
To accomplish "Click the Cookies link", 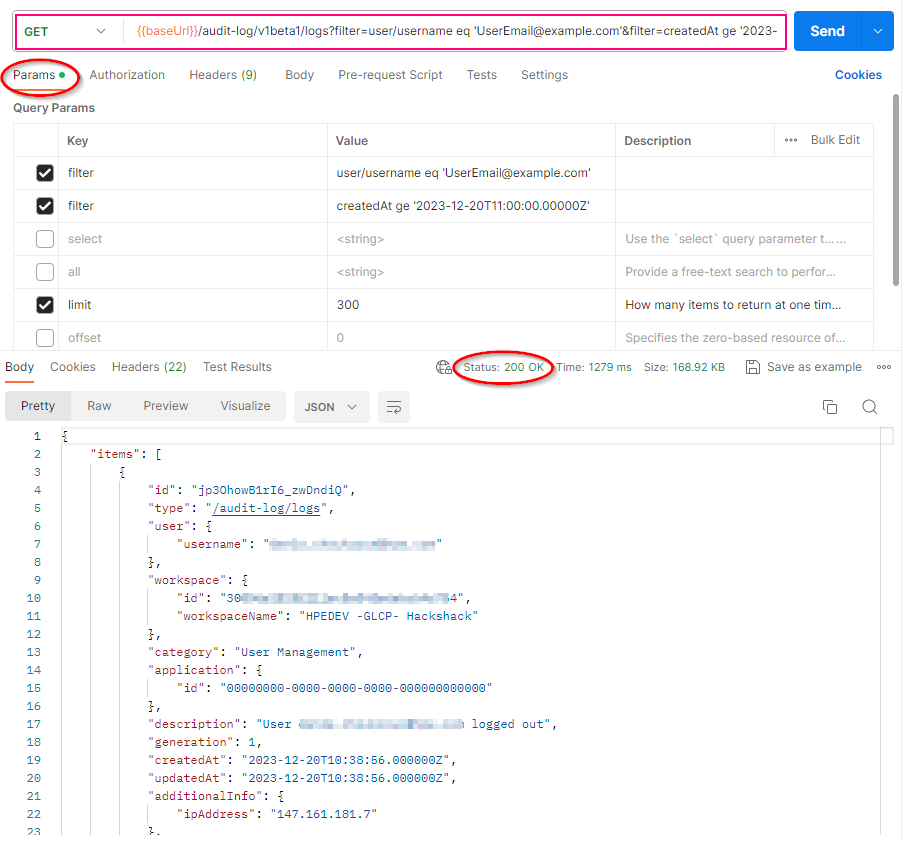I will (x=858, y=75).
